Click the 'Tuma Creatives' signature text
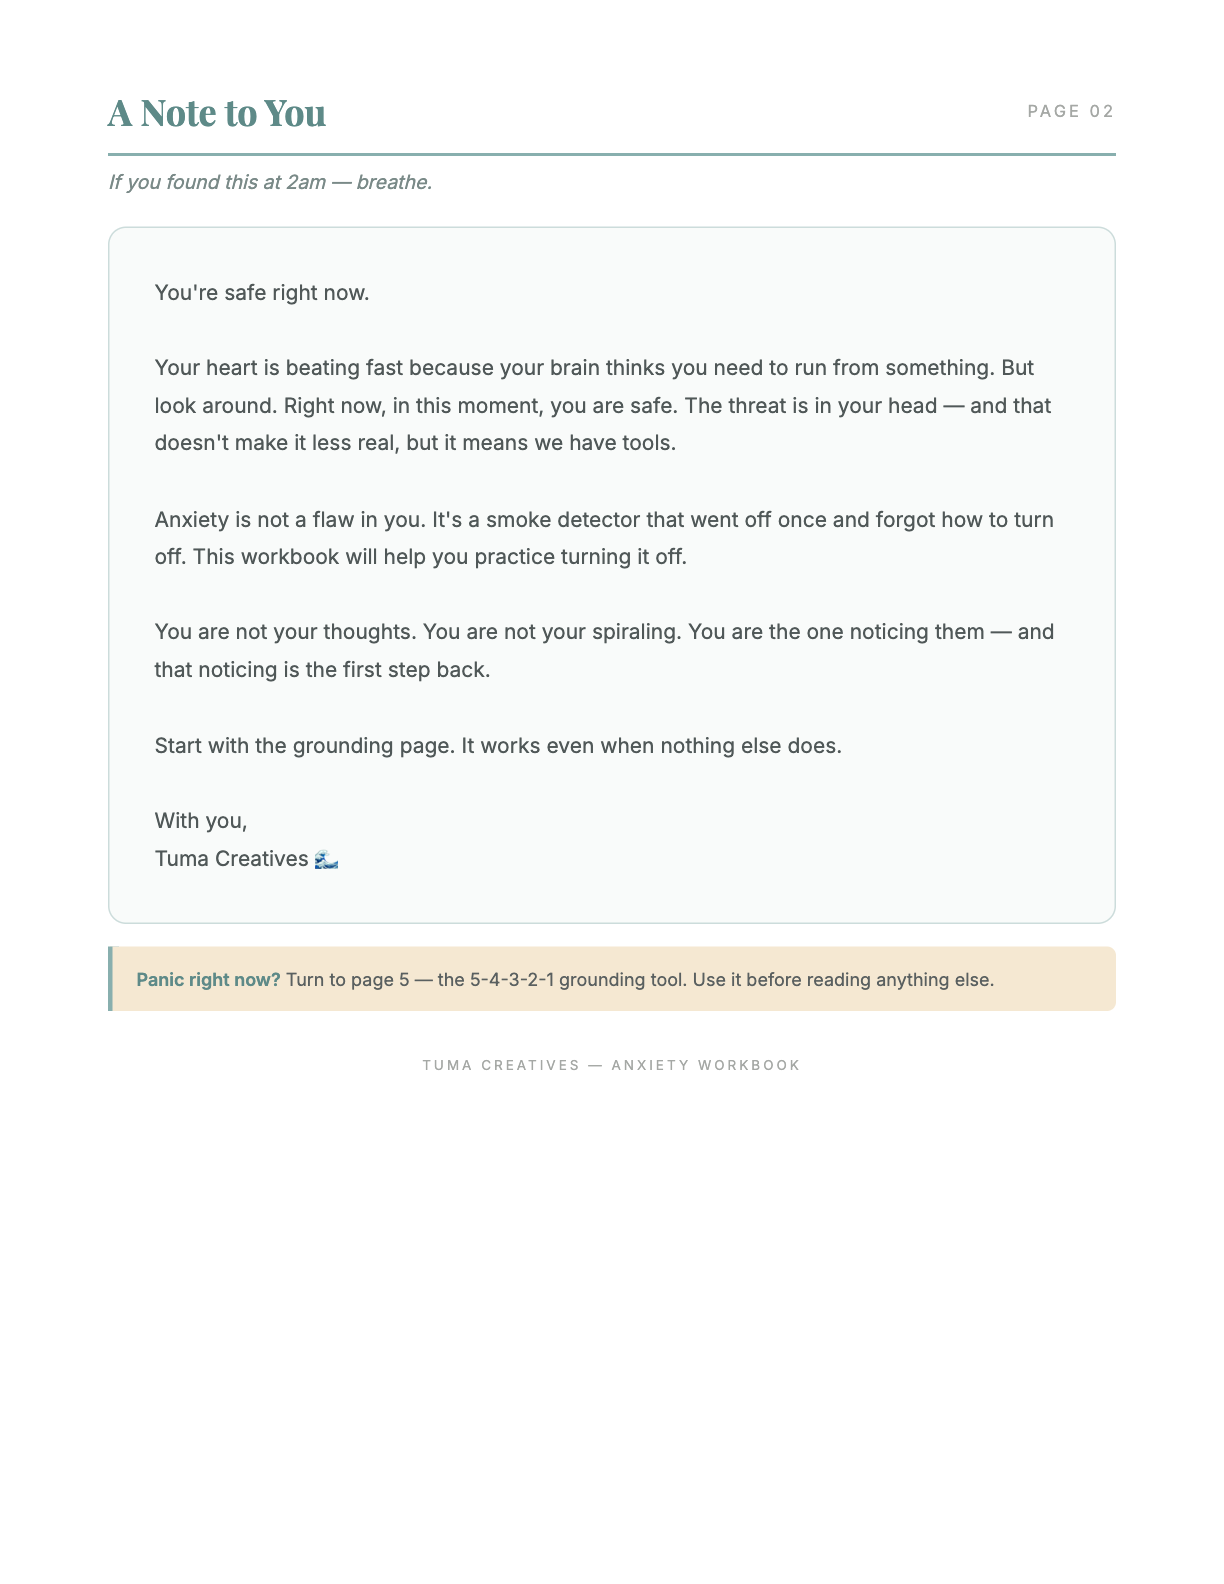Image resolution: width=1224 pixels, height=1584 pixels. (x=231, y=859)
